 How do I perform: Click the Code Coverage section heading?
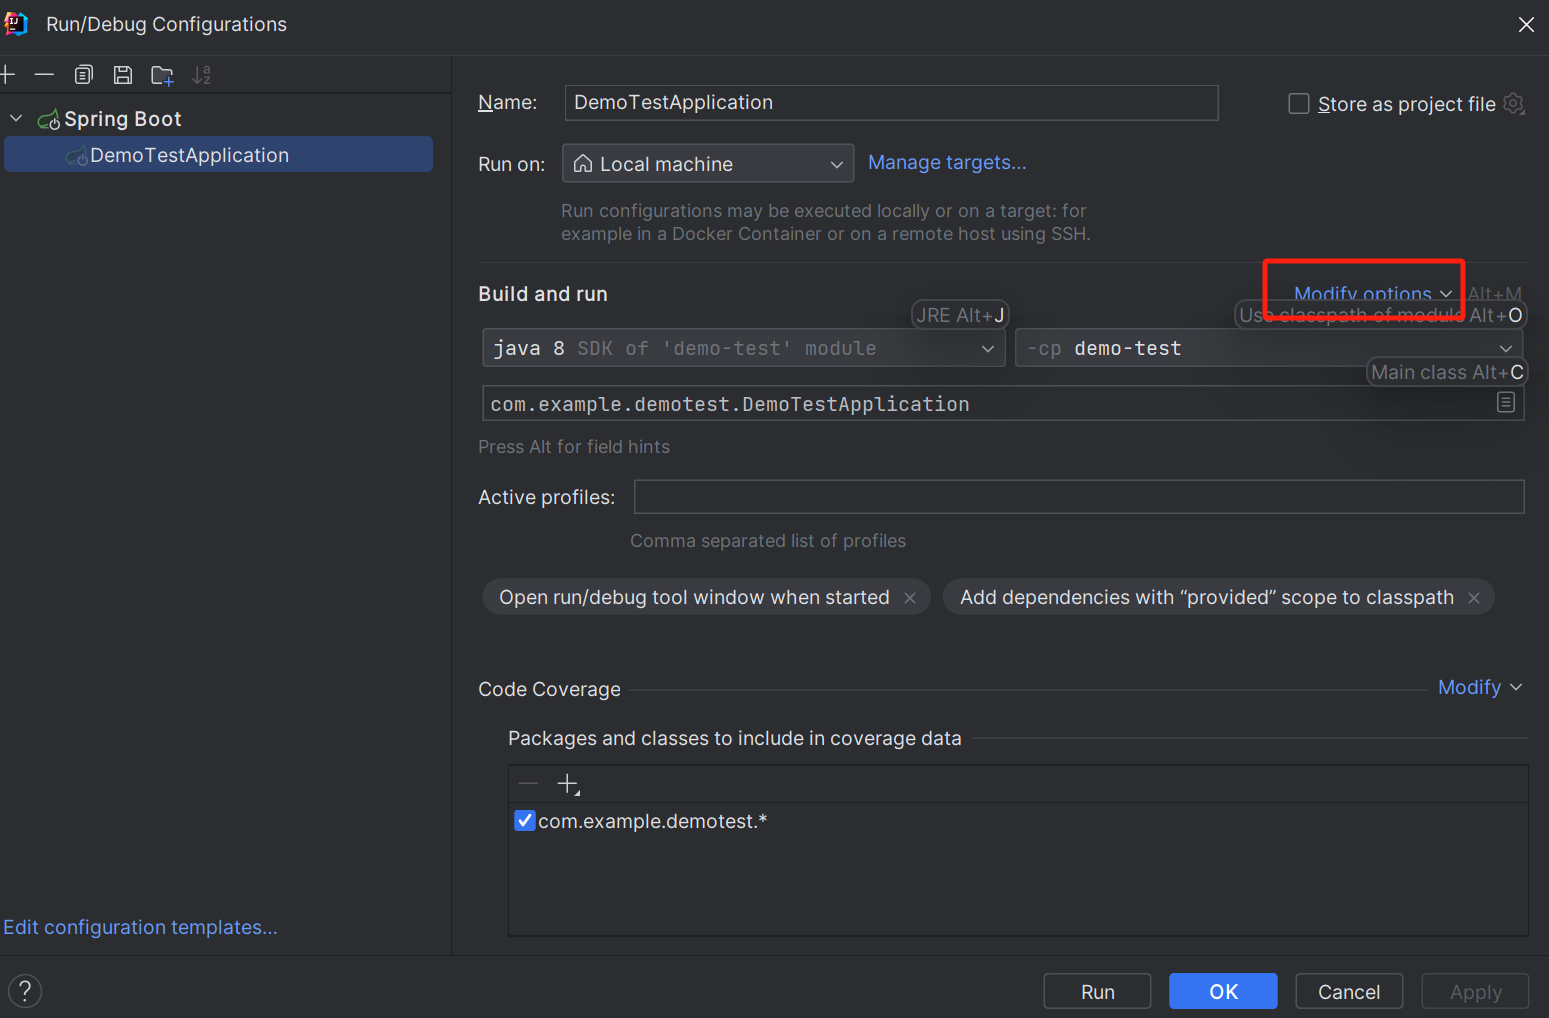click(x=549, y=689)
